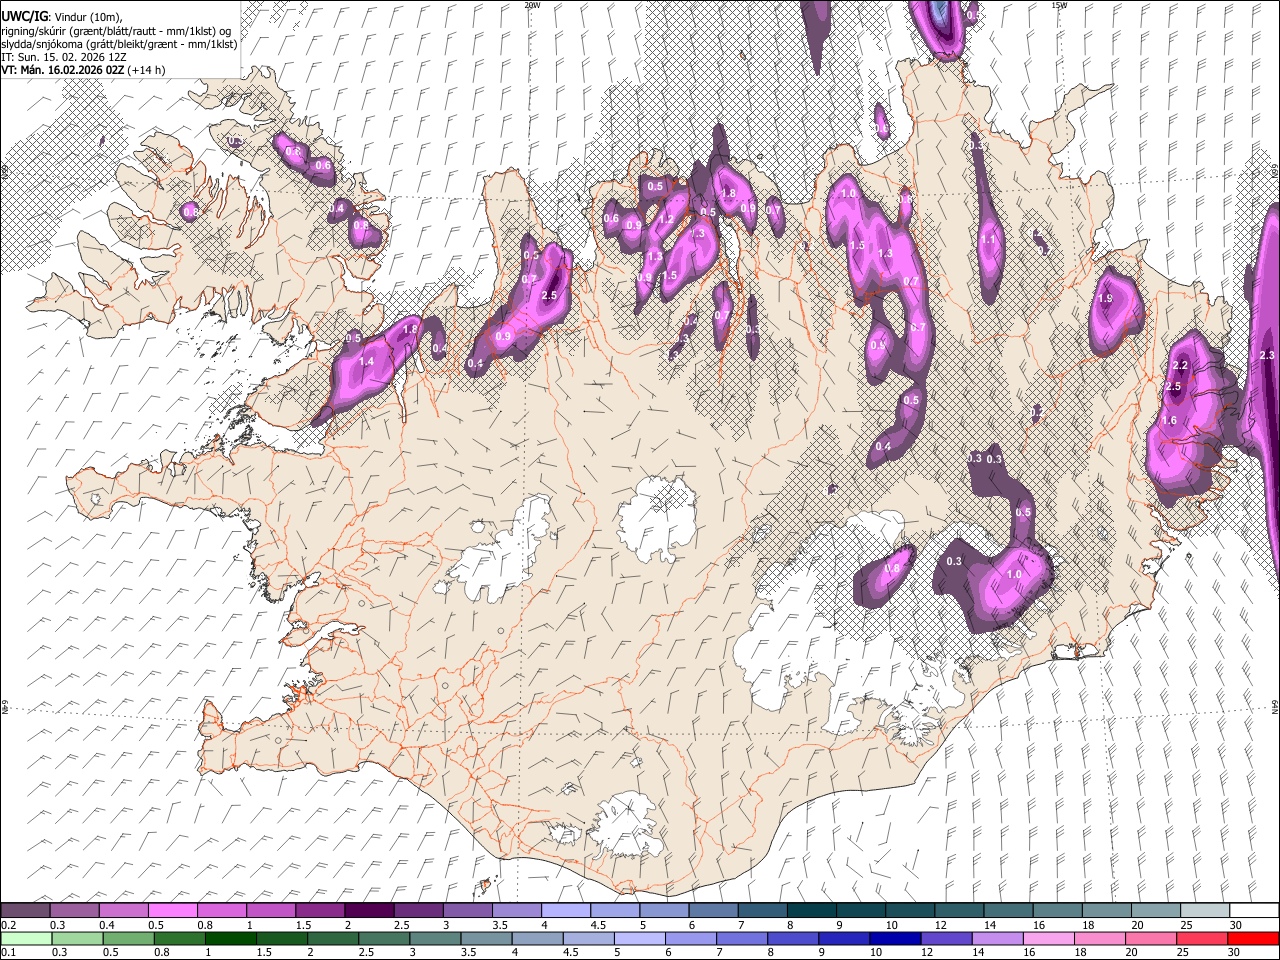Screen dimensions: 1280x960
Task: Click the '1.6' snowfall value on the map
Action: (1169, 421)
